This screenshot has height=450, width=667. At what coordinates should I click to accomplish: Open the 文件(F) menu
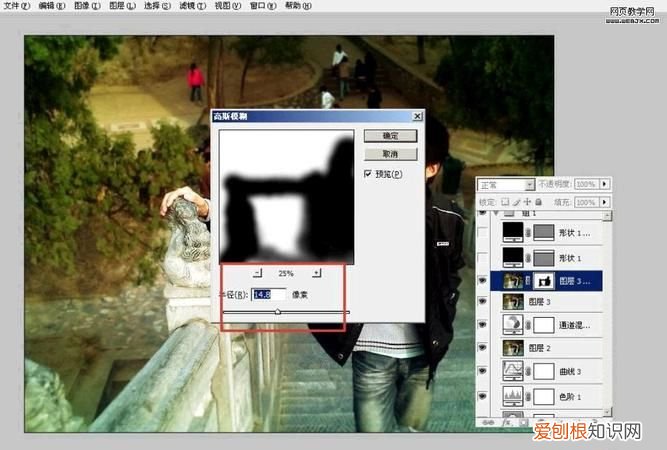tap(17, 6)
